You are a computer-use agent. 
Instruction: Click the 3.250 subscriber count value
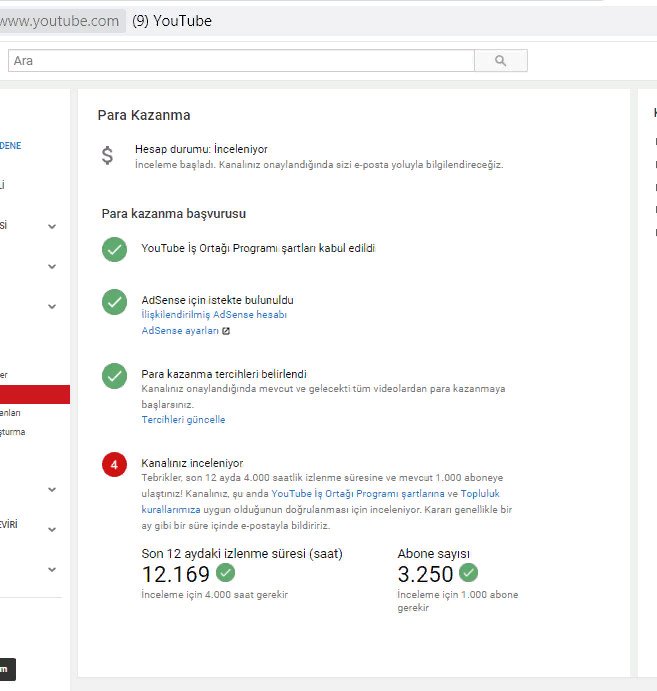point(425,574)
